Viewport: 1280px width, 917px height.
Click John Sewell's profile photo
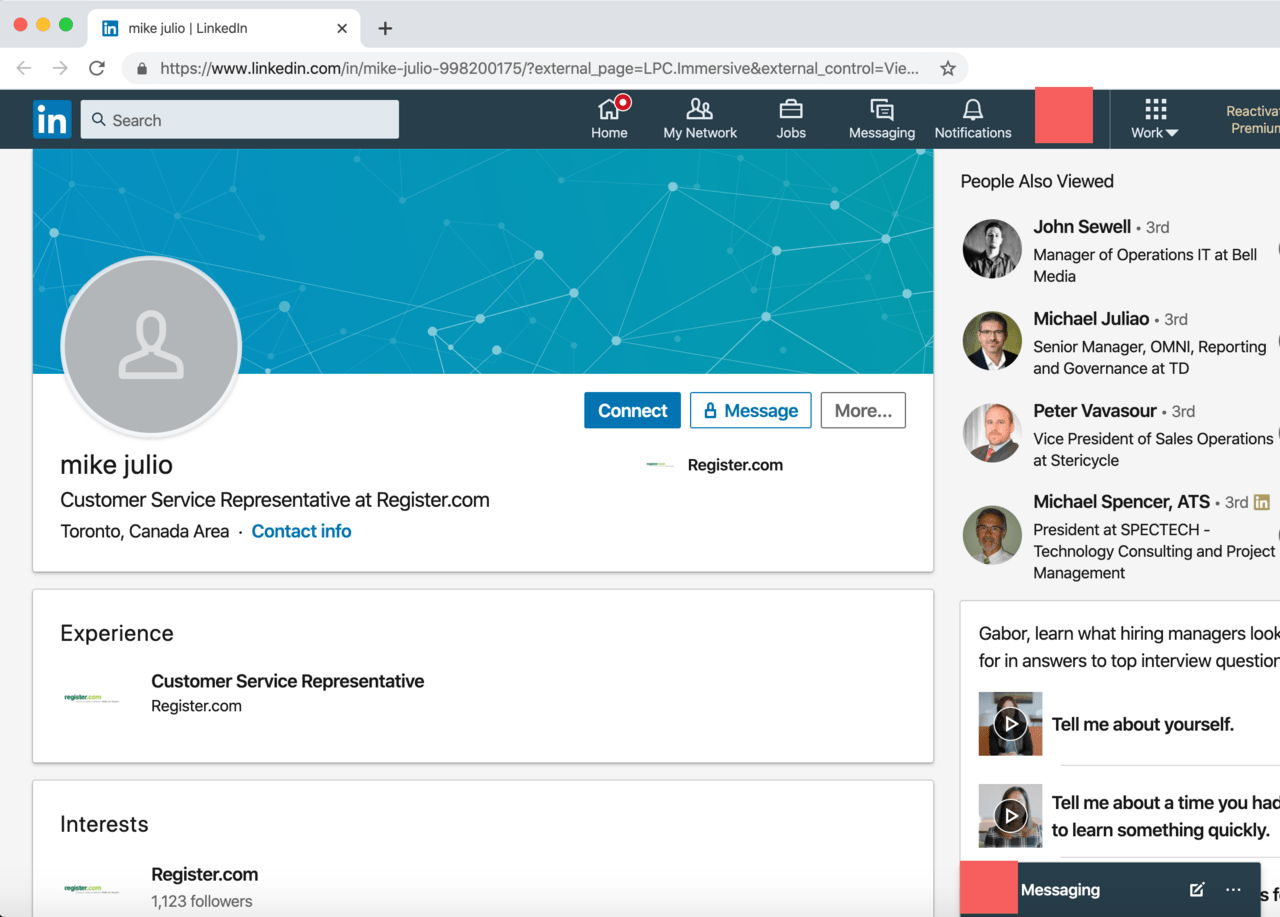click(x=992, y=248)
